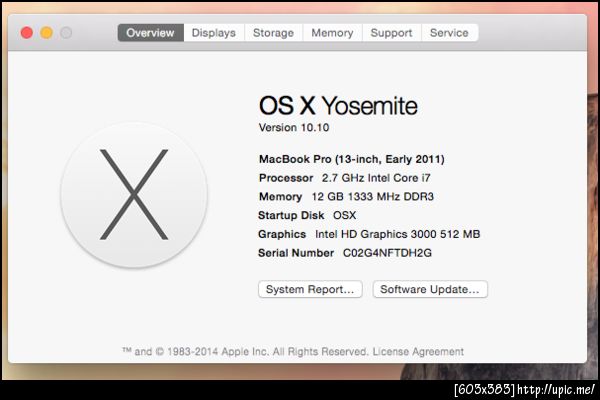Click the Startup Disk OSX value
The image size is (600, 400).
(344, 216)
